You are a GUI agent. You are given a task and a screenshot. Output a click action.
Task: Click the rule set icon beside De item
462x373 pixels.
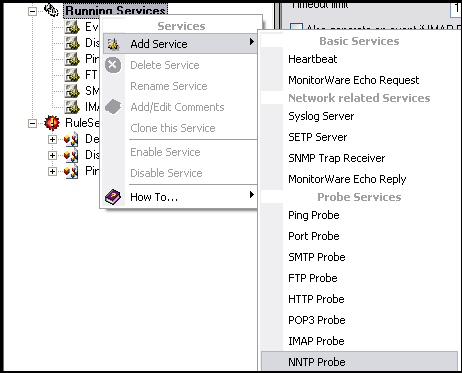coord(71,139)
